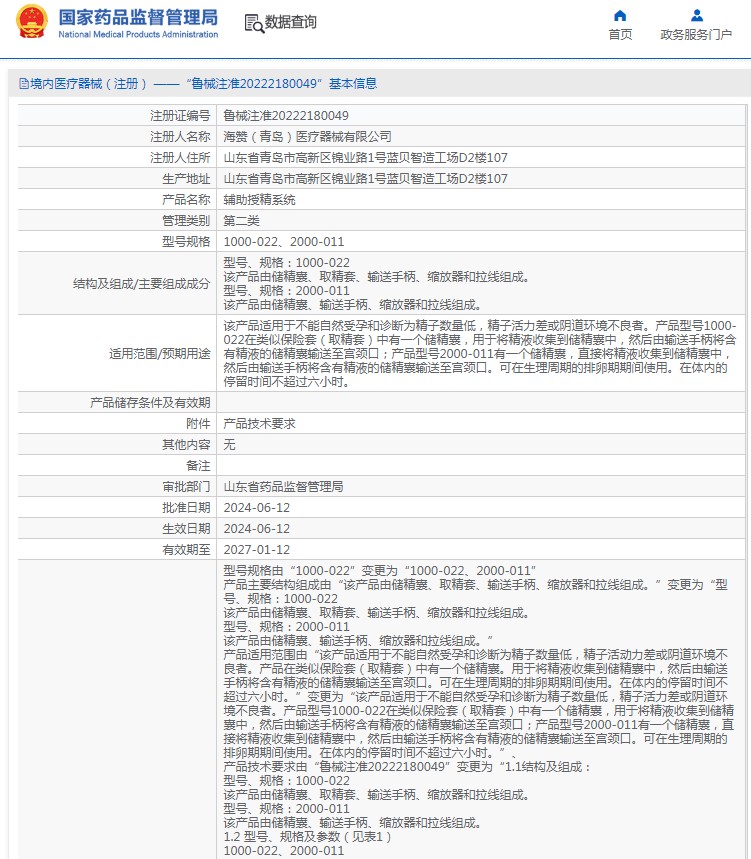Click the national emblem logo
The height and width of the screenshot is (859, 751).
(x=32, y=22)
